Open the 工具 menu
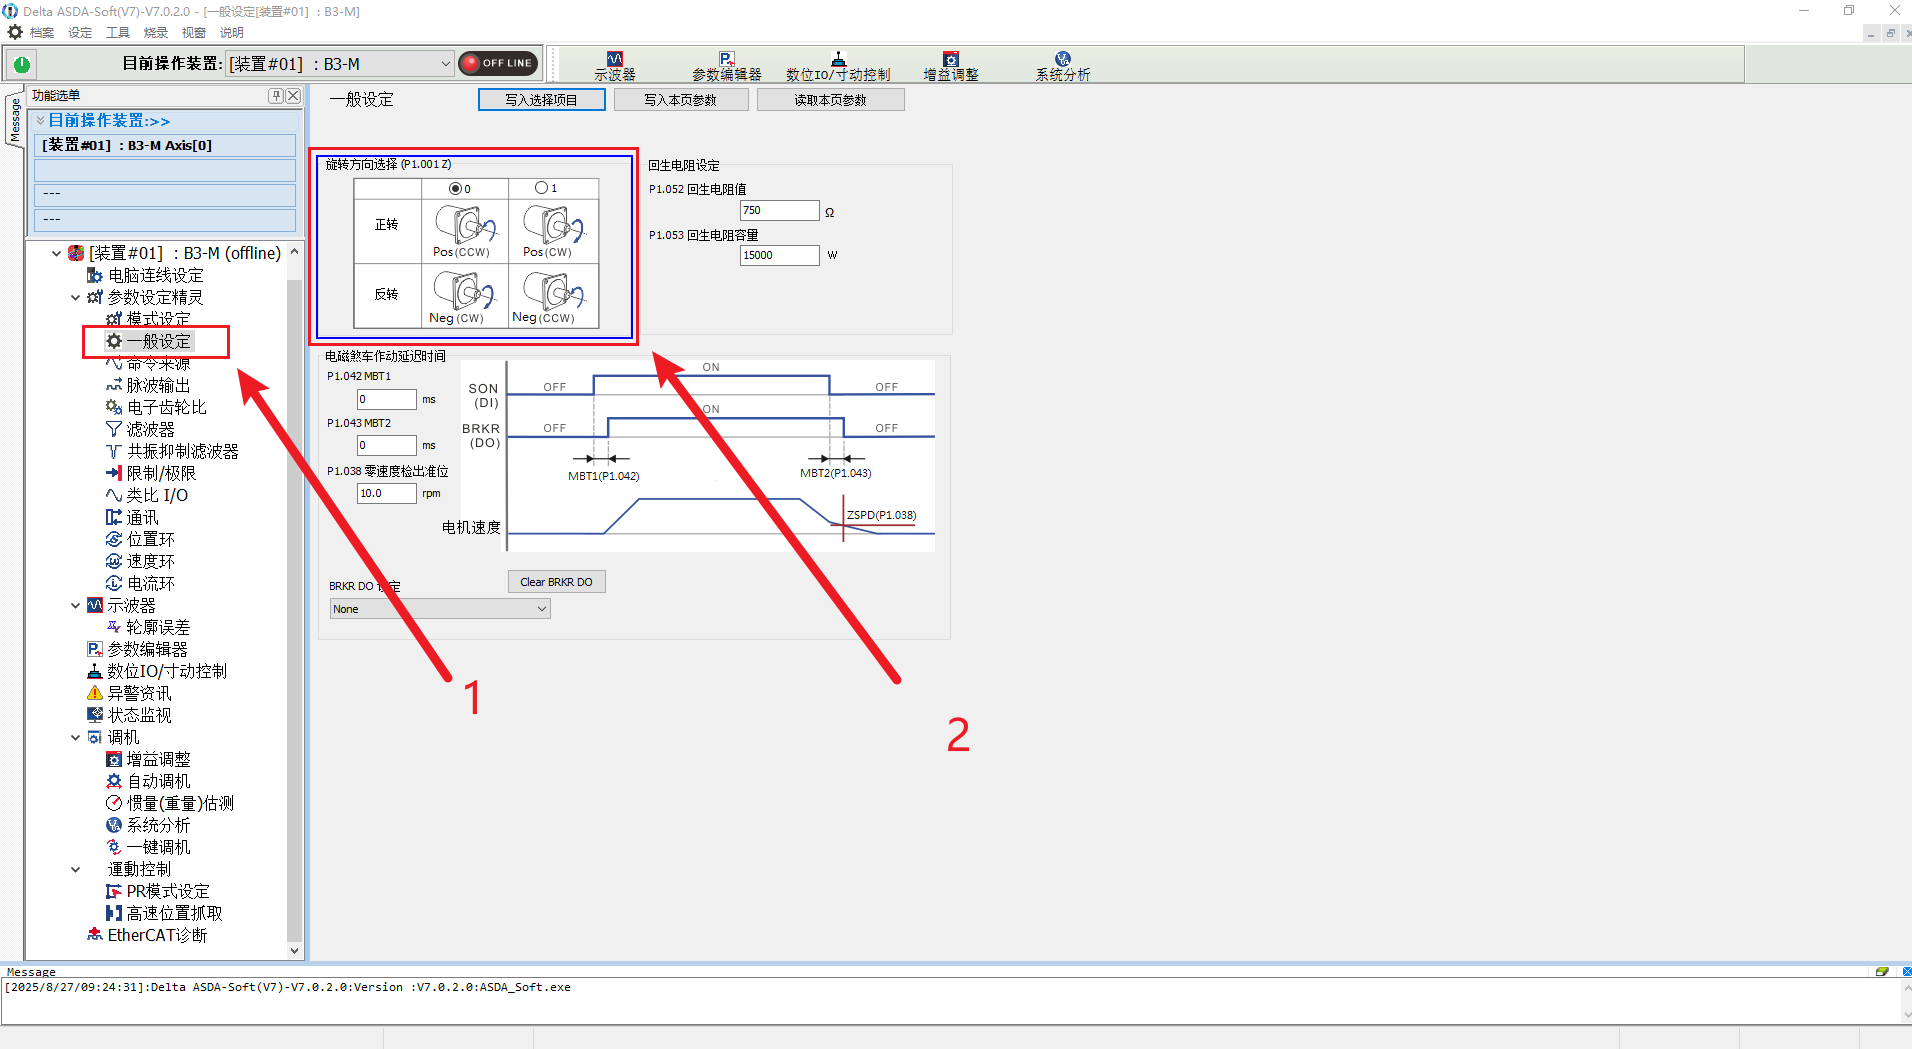 [x=118, y=33]
